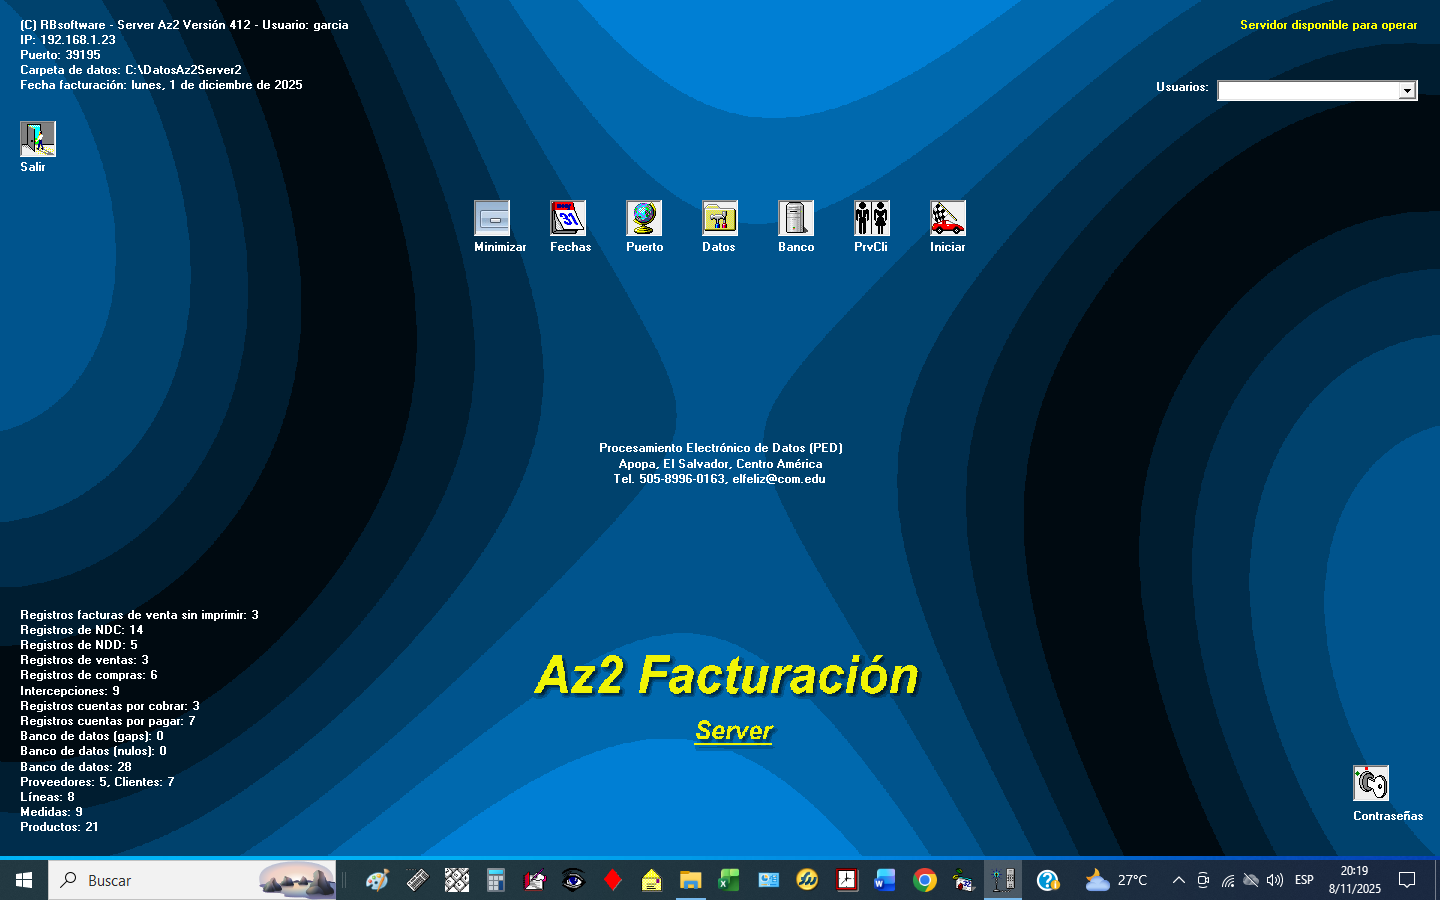The width and height of the screenshot is (1440, 900).
Task: Click the Salir exit door icon
Action: (38, 139)
